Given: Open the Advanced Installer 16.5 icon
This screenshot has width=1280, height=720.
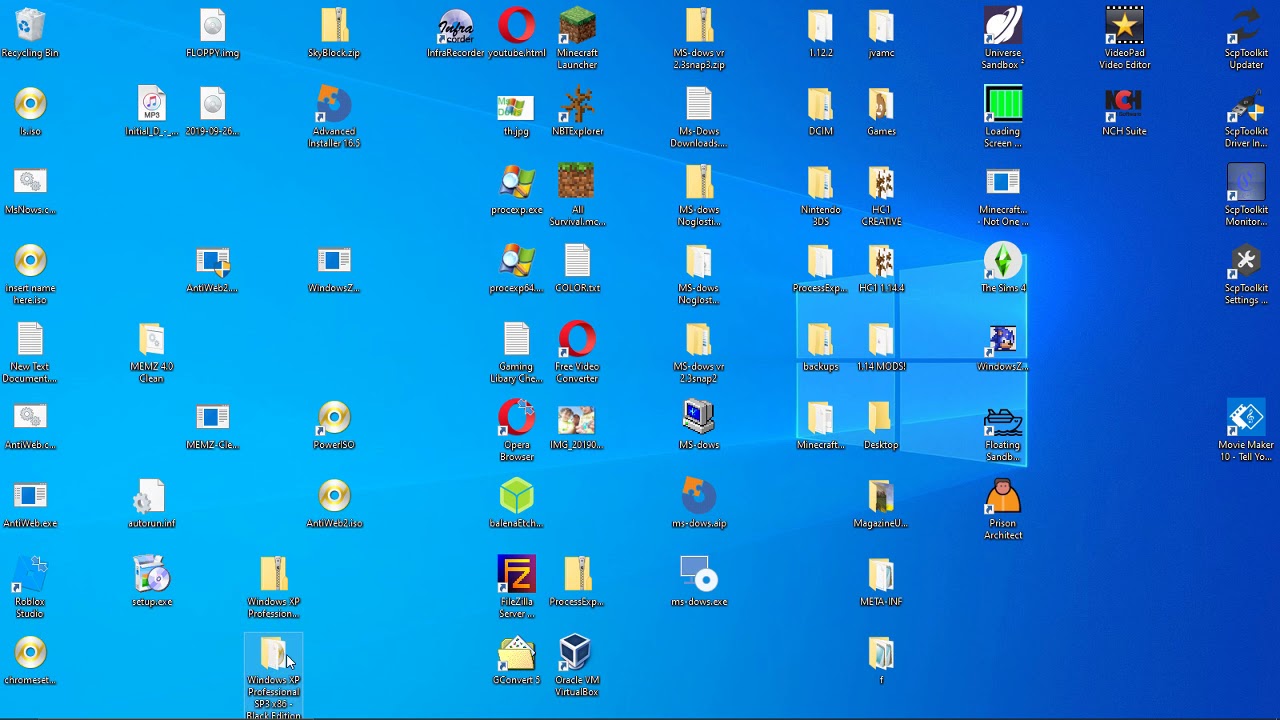Looking at the screenshot, I should coord(334,104).
